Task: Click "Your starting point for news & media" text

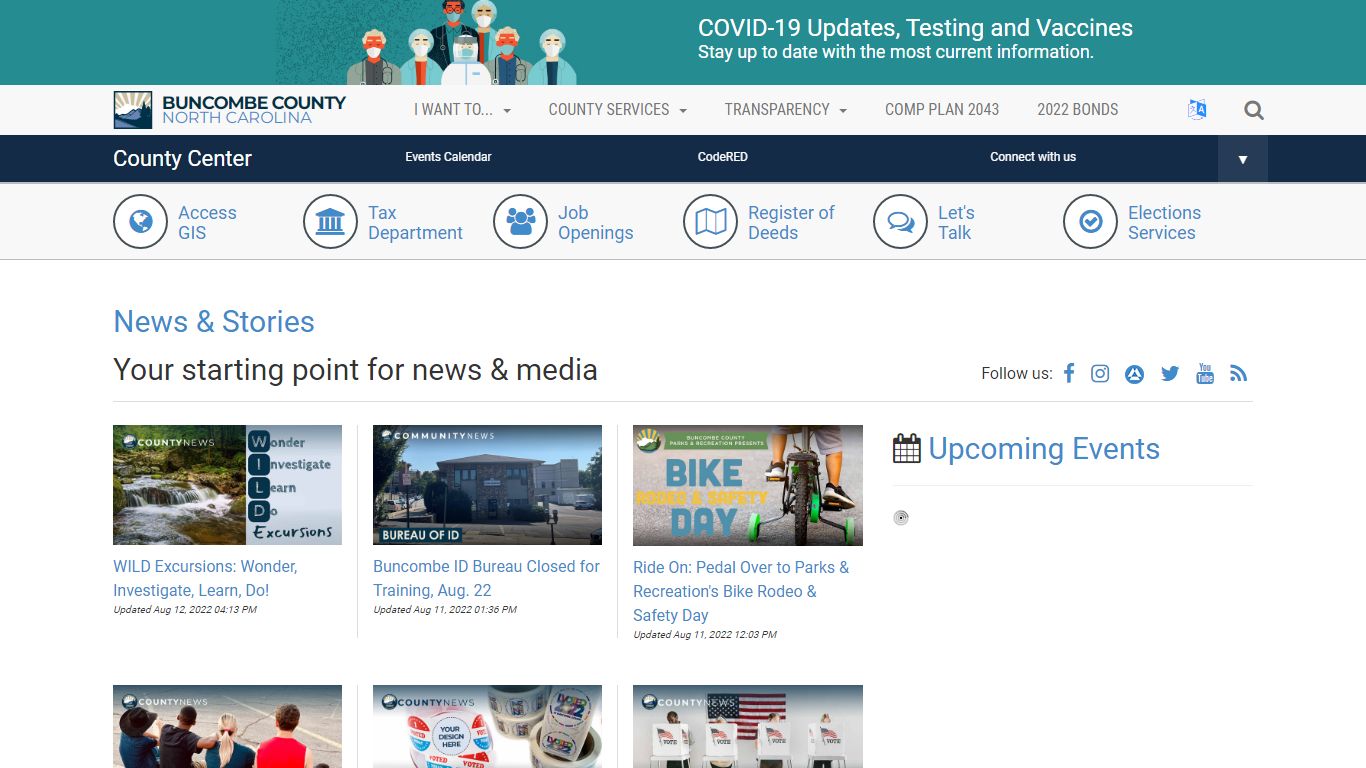Action: (x=355, y=370)
